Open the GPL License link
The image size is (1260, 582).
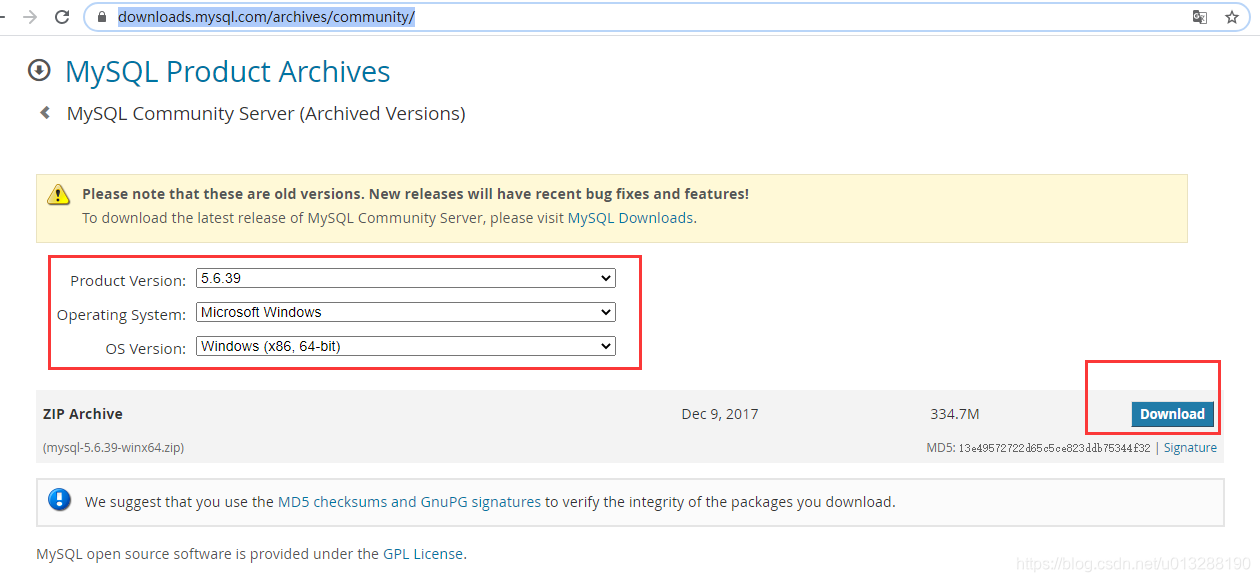[x=423, y=553]
